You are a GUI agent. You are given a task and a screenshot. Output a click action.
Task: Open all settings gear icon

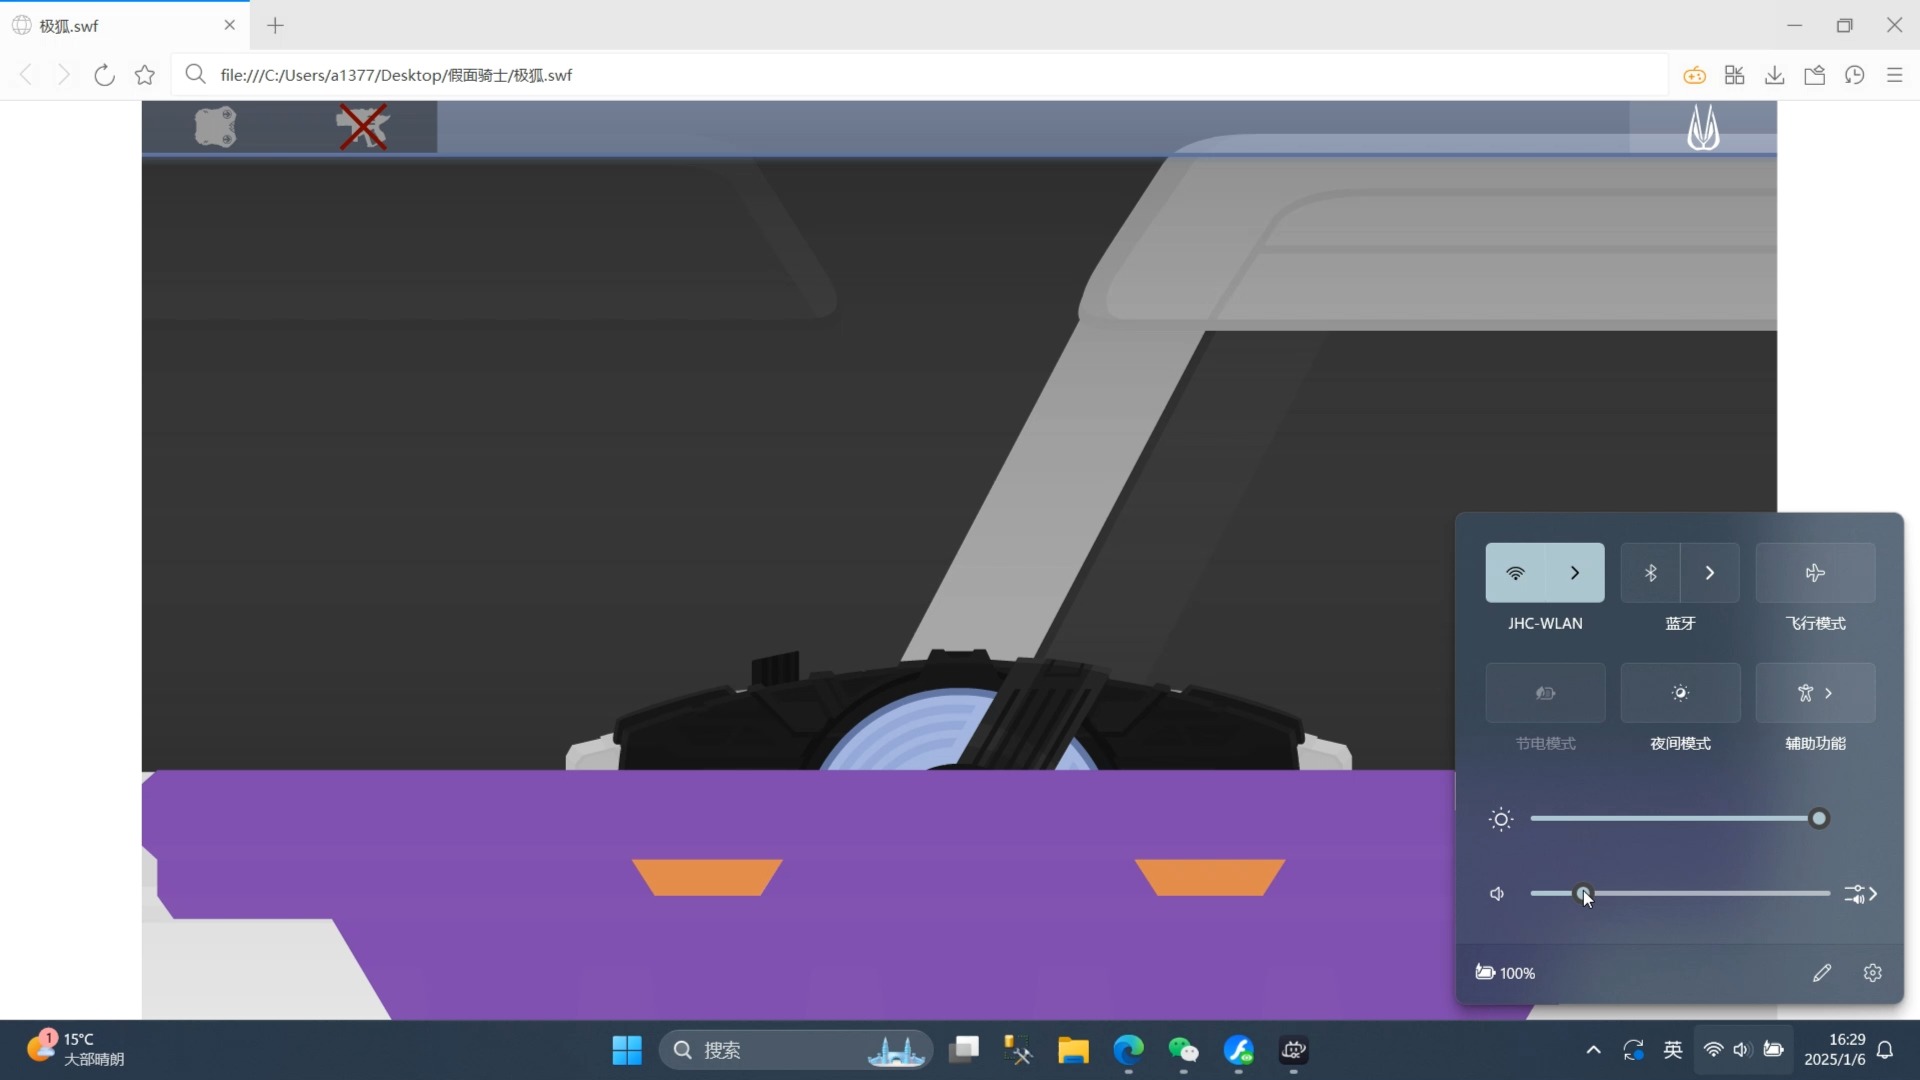[x=1873, y=973]
